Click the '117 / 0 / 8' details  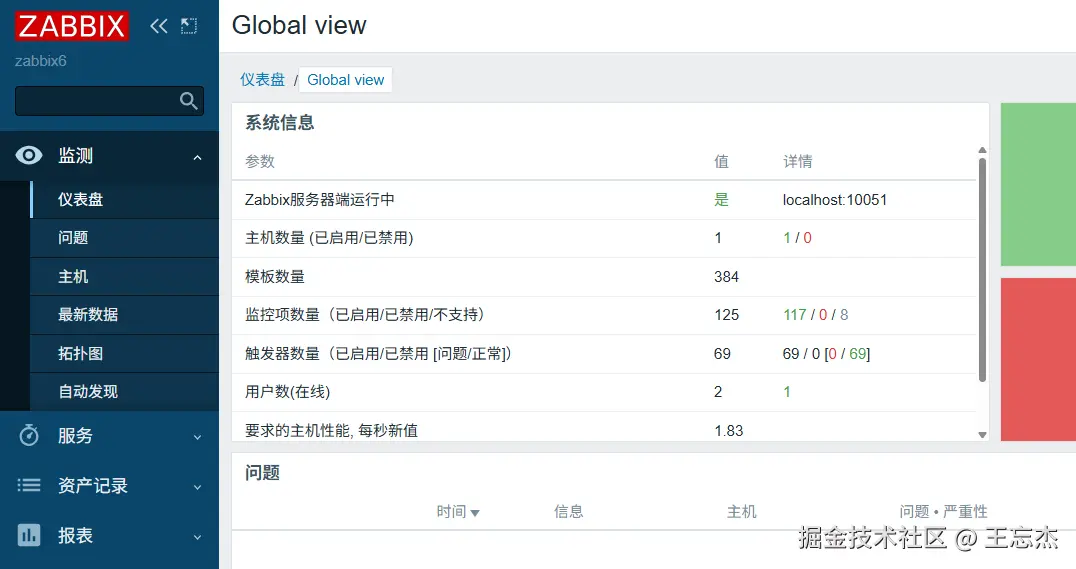[x=816, y=315]
